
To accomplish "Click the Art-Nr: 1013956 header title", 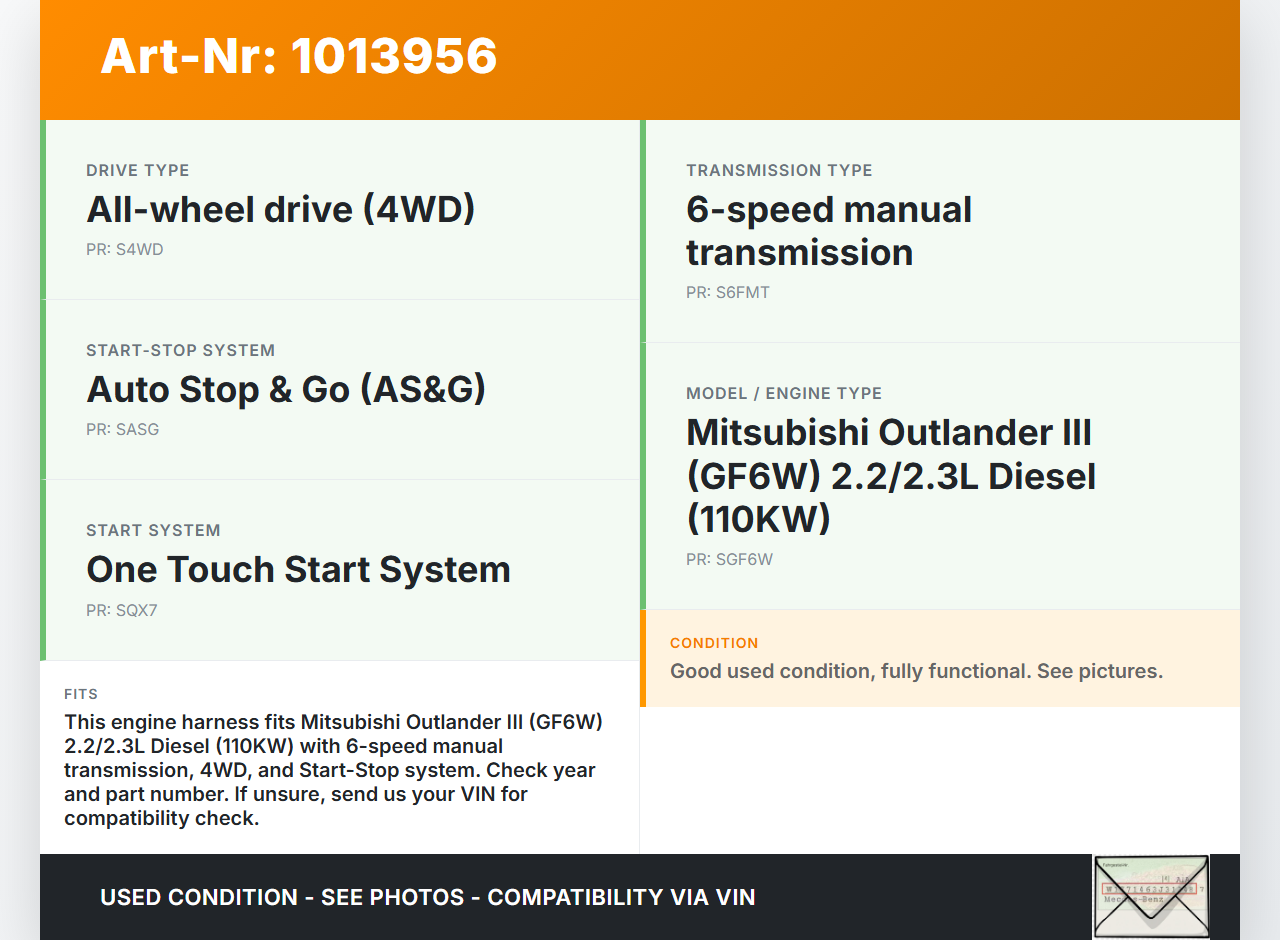I will 298,56.
